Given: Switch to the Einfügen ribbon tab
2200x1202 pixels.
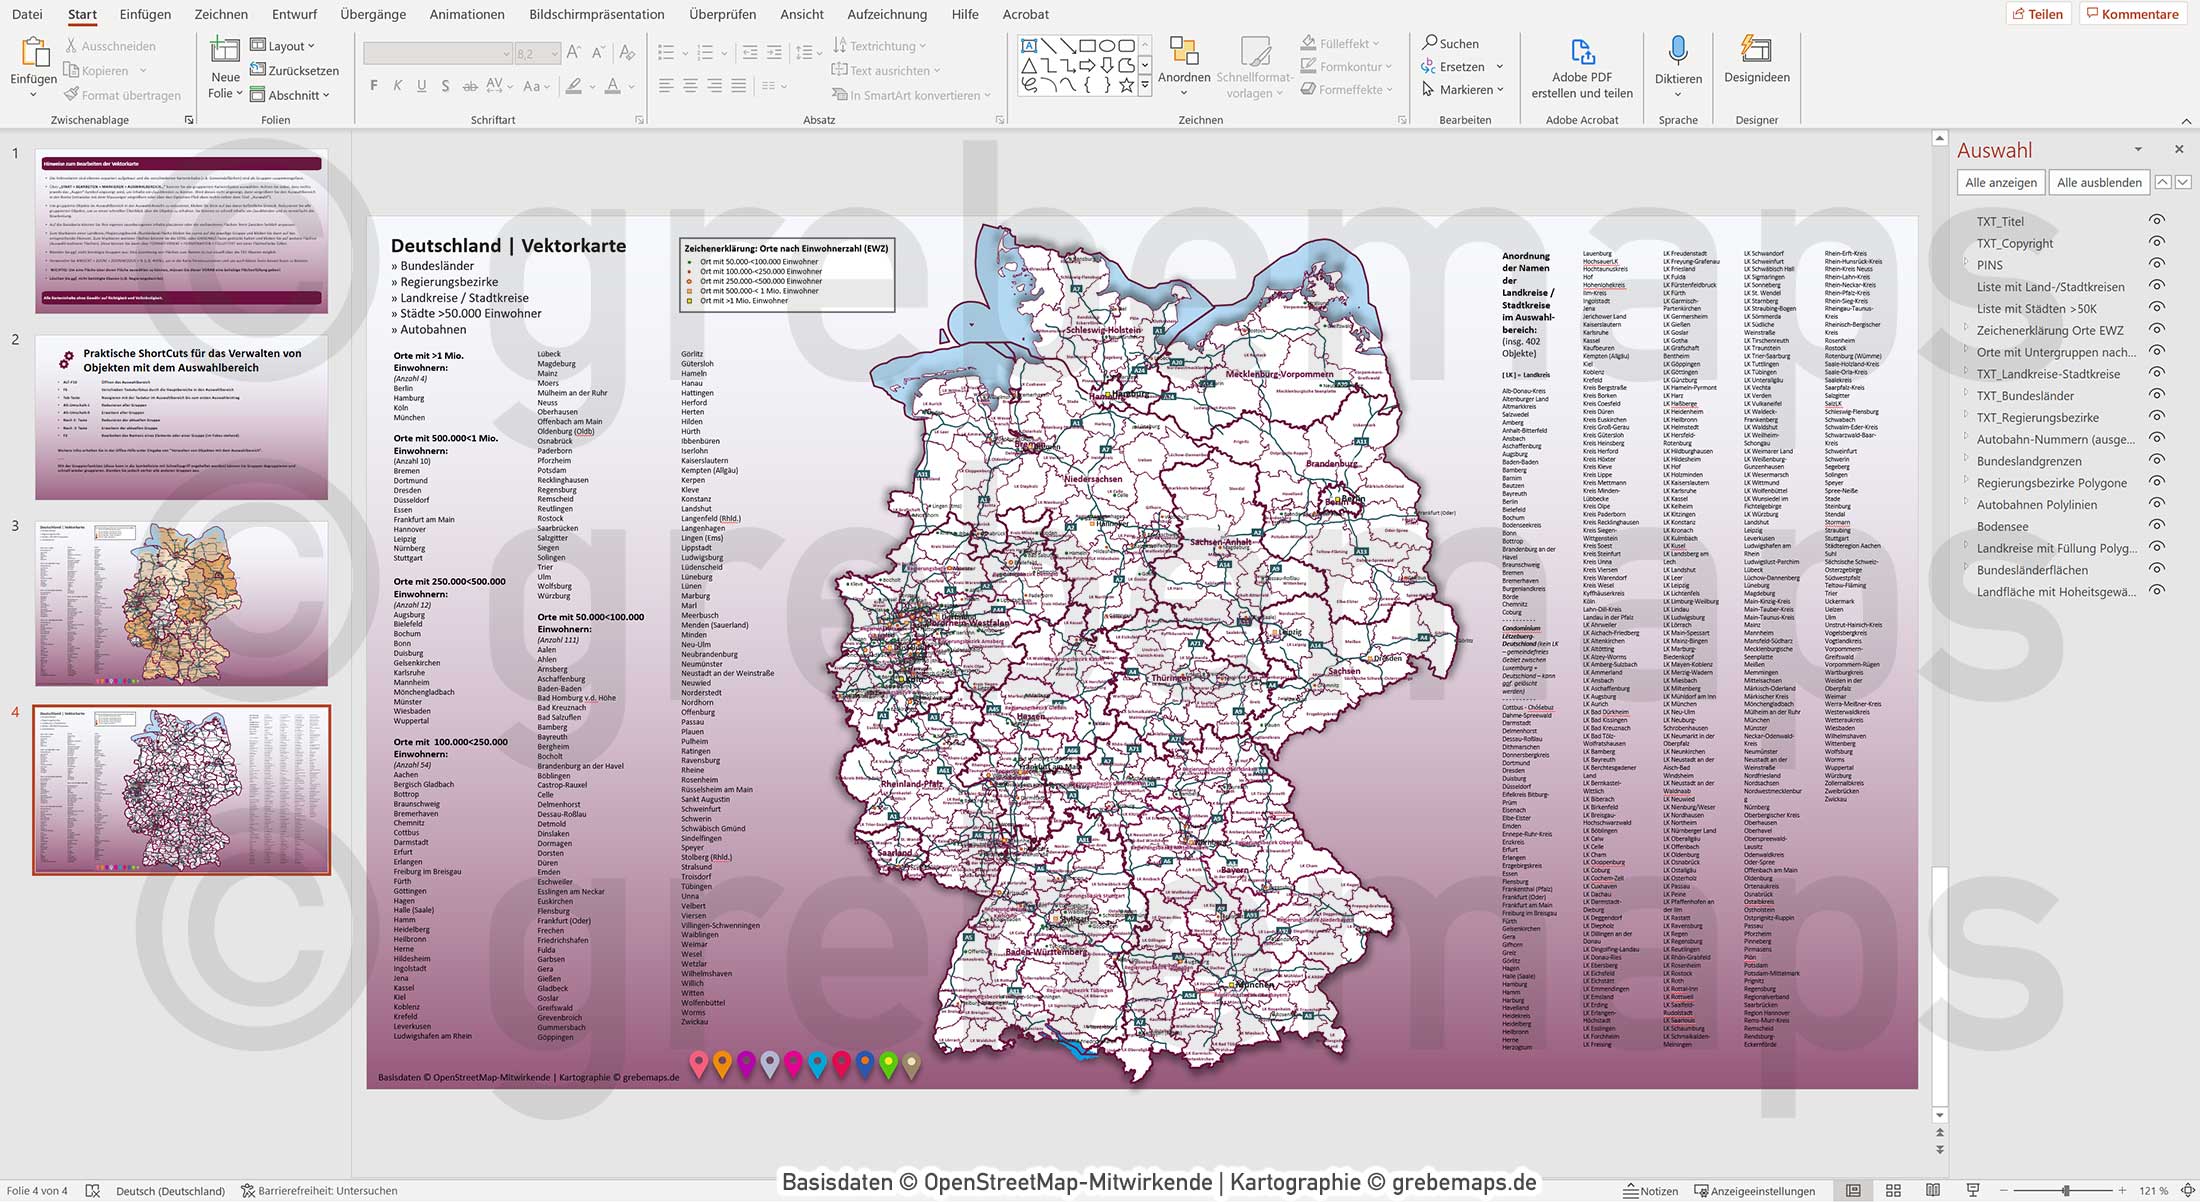Looking at the screenshot, I should point(145,14).
